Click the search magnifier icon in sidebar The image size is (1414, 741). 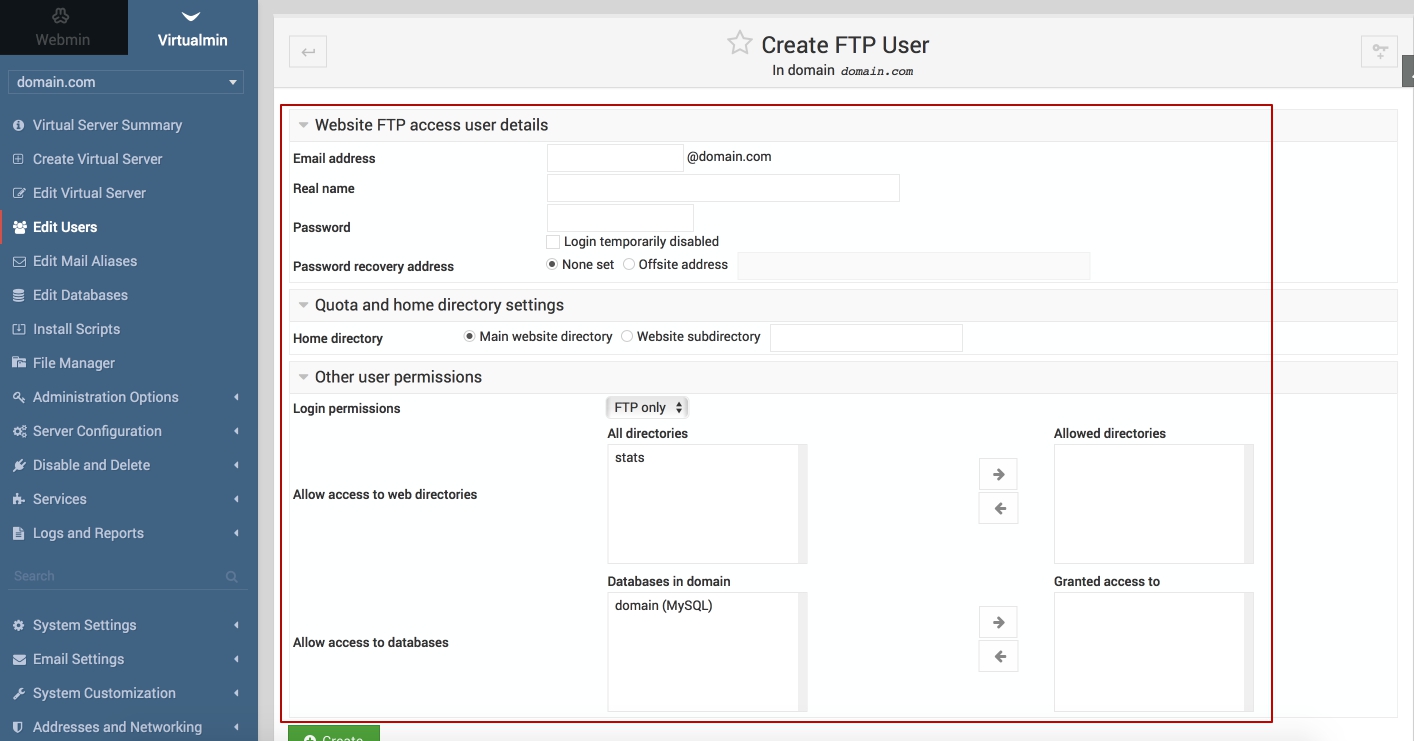click(x=232, y=577)
